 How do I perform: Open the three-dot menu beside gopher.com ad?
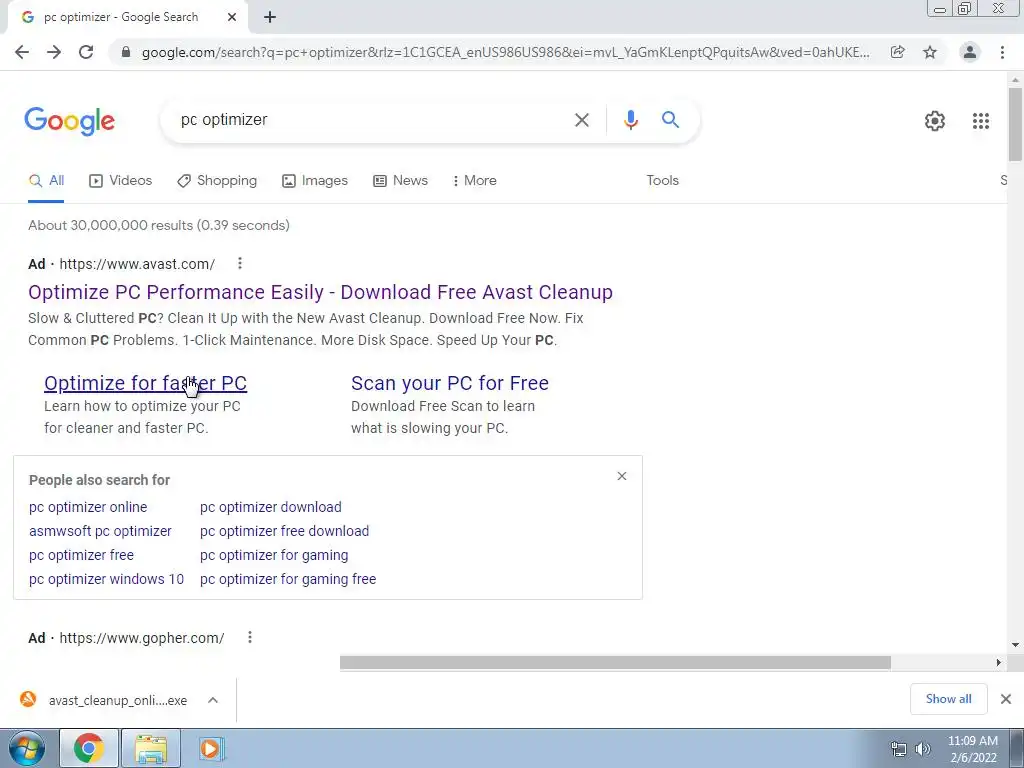(249, 637)
